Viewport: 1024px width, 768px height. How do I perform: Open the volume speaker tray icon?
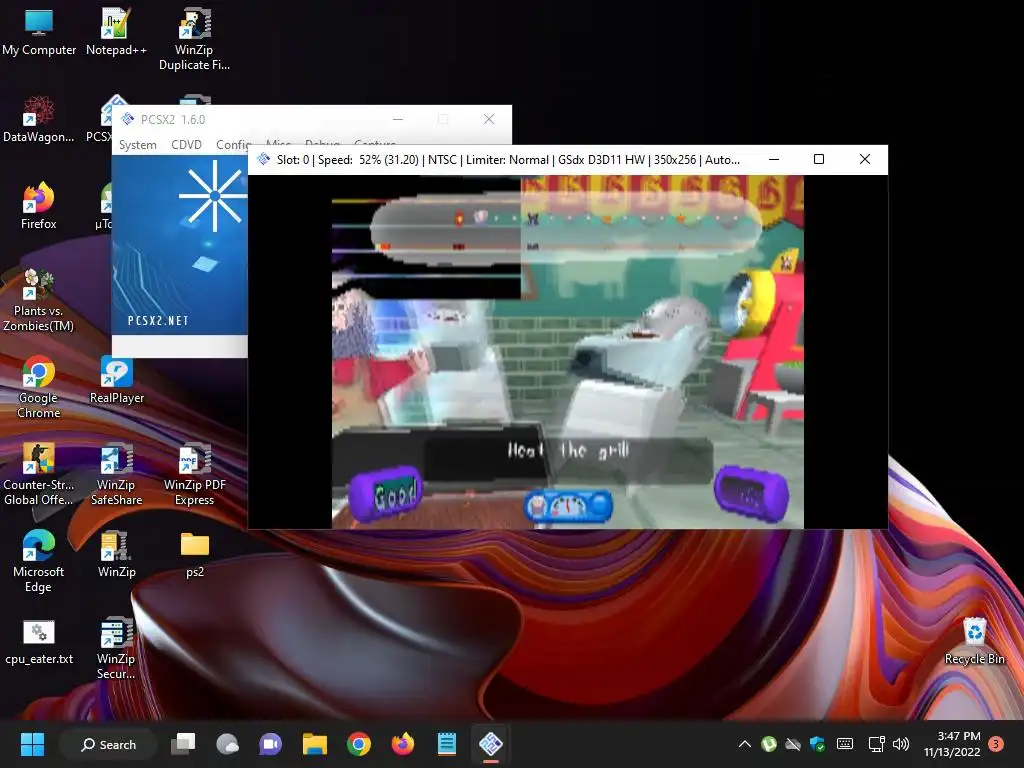pyautogui.click(x=901, y=744)
